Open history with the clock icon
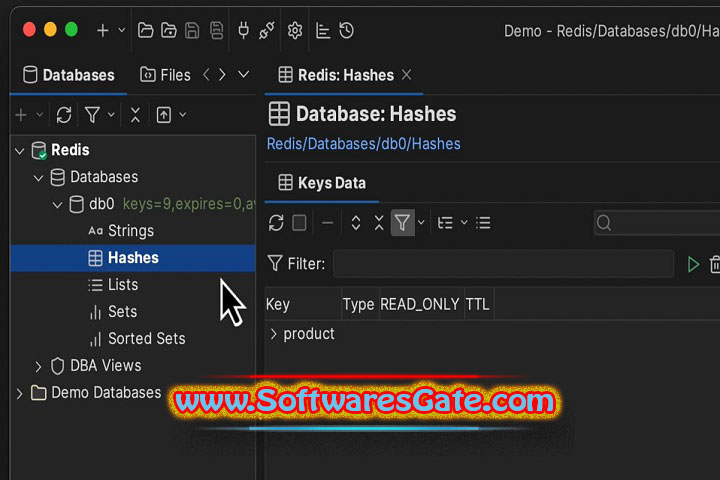The image size is (720, 480). click(x=346, y=31)
